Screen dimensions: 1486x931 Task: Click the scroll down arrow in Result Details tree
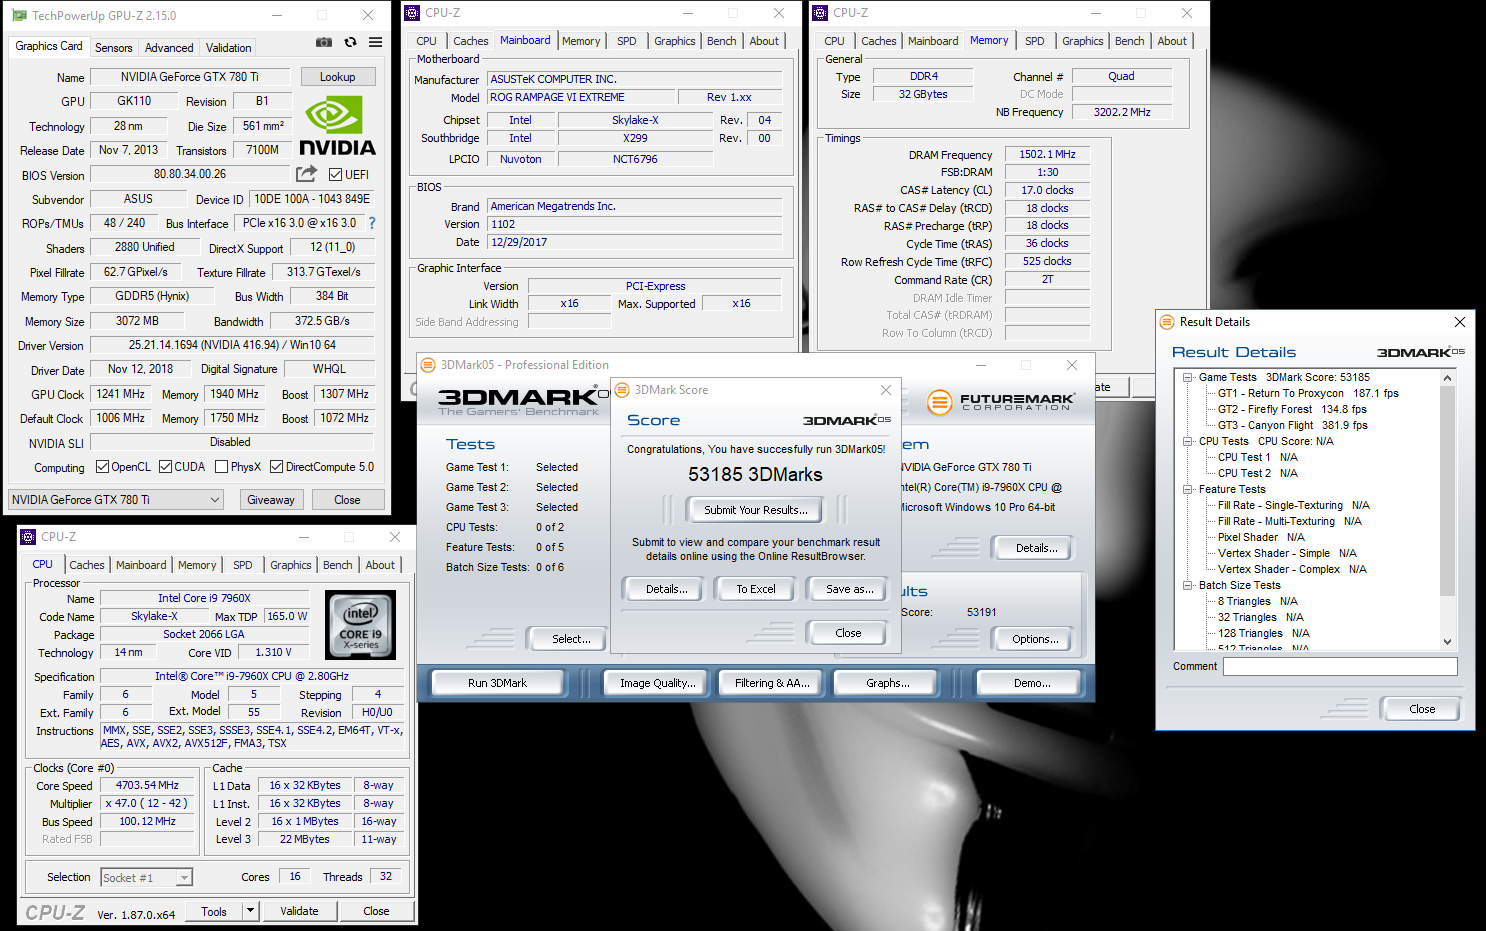[1447, 642]
